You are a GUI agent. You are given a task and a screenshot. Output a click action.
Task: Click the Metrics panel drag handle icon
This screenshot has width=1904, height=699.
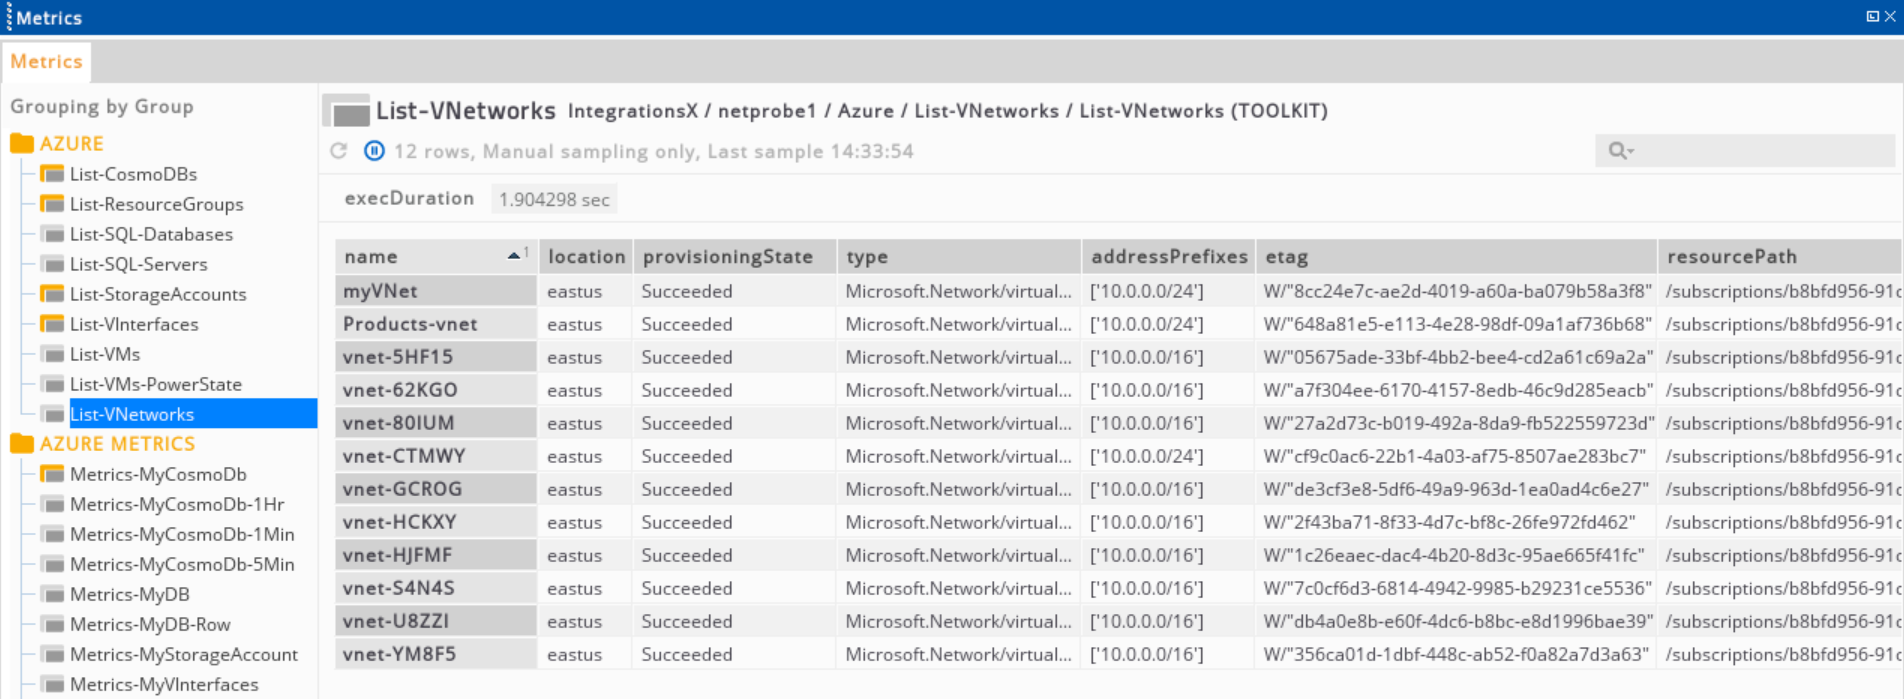click(x=8, y=17)
